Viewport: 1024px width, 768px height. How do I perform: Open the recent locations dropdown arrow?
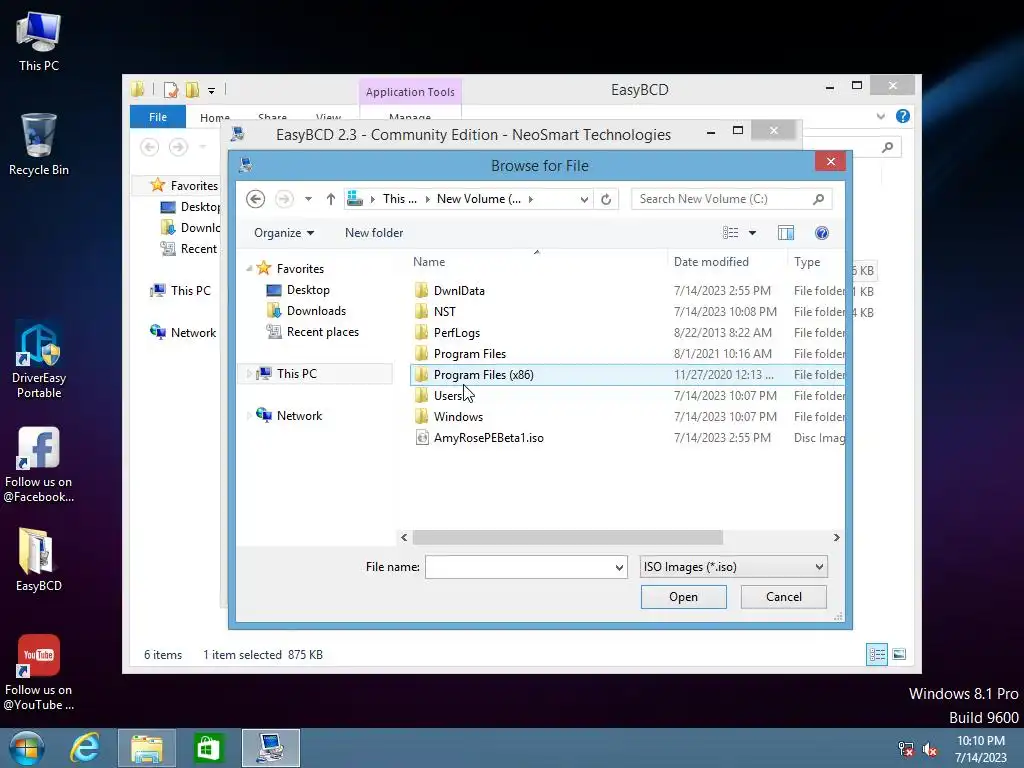click(x=308, y=199)
